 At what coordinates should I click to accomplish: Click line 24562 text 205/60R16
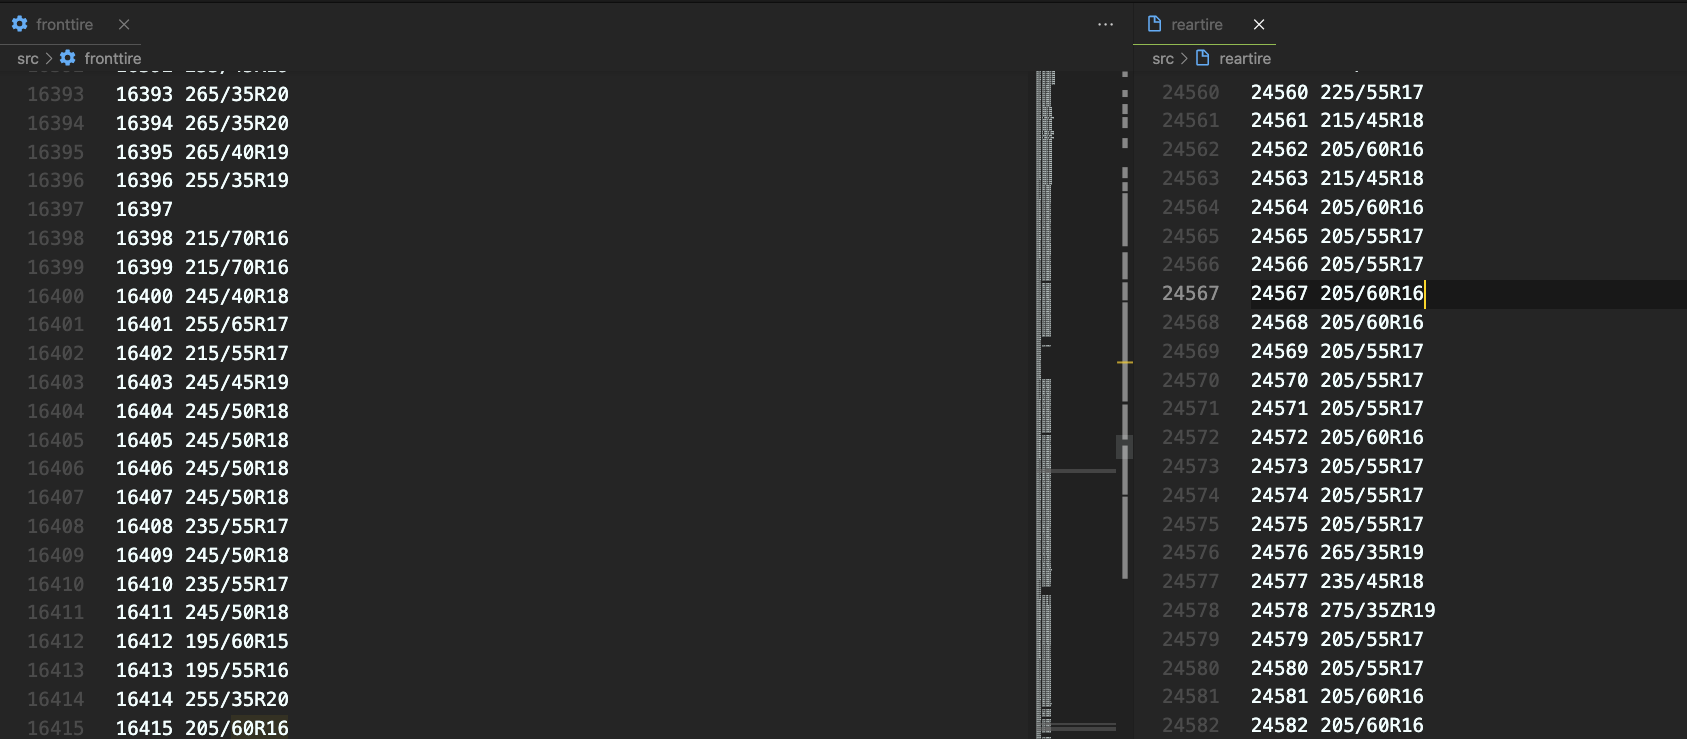1372,149
